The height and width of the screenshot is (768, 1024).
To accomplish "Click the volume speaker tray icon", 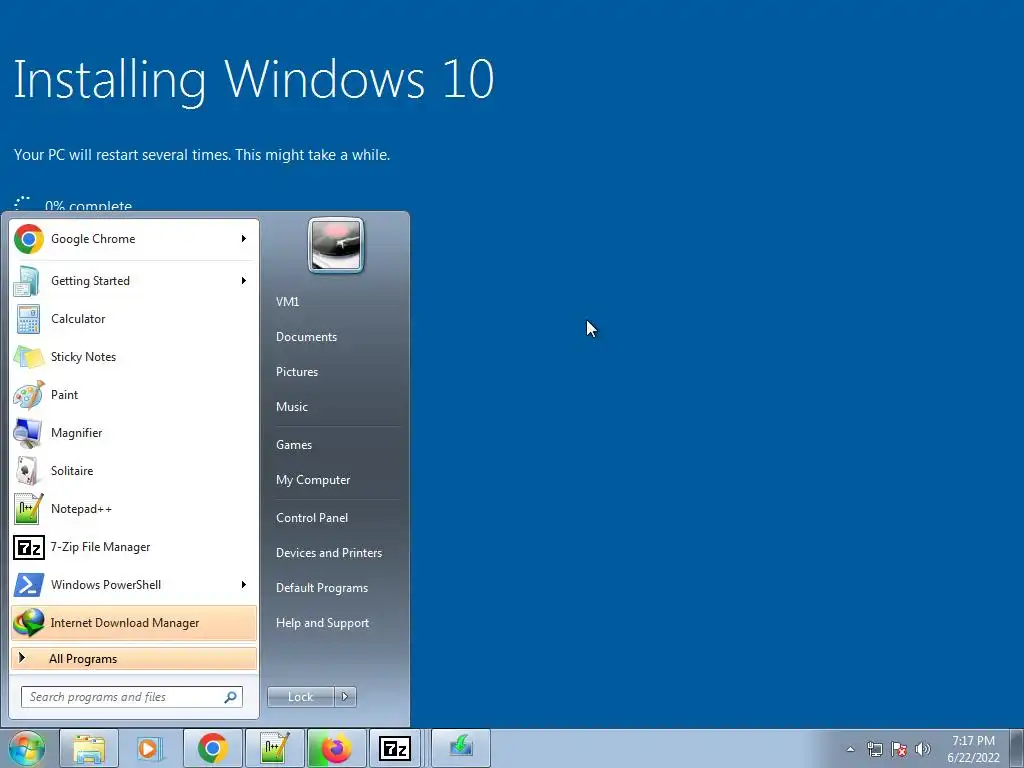I will tap(923, 749).
